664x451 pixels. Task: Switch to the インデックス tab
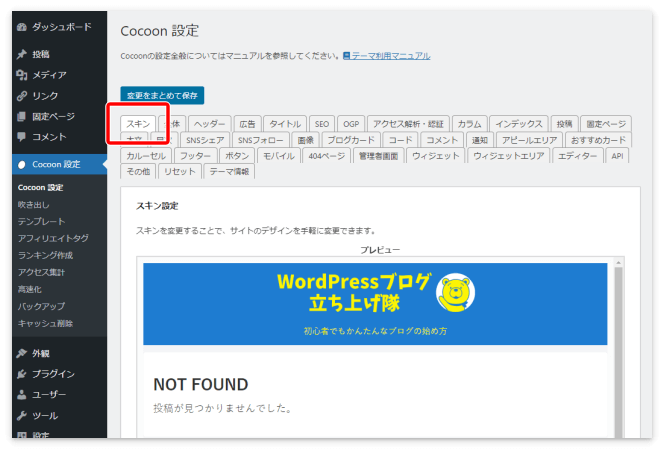pos(519,124)
